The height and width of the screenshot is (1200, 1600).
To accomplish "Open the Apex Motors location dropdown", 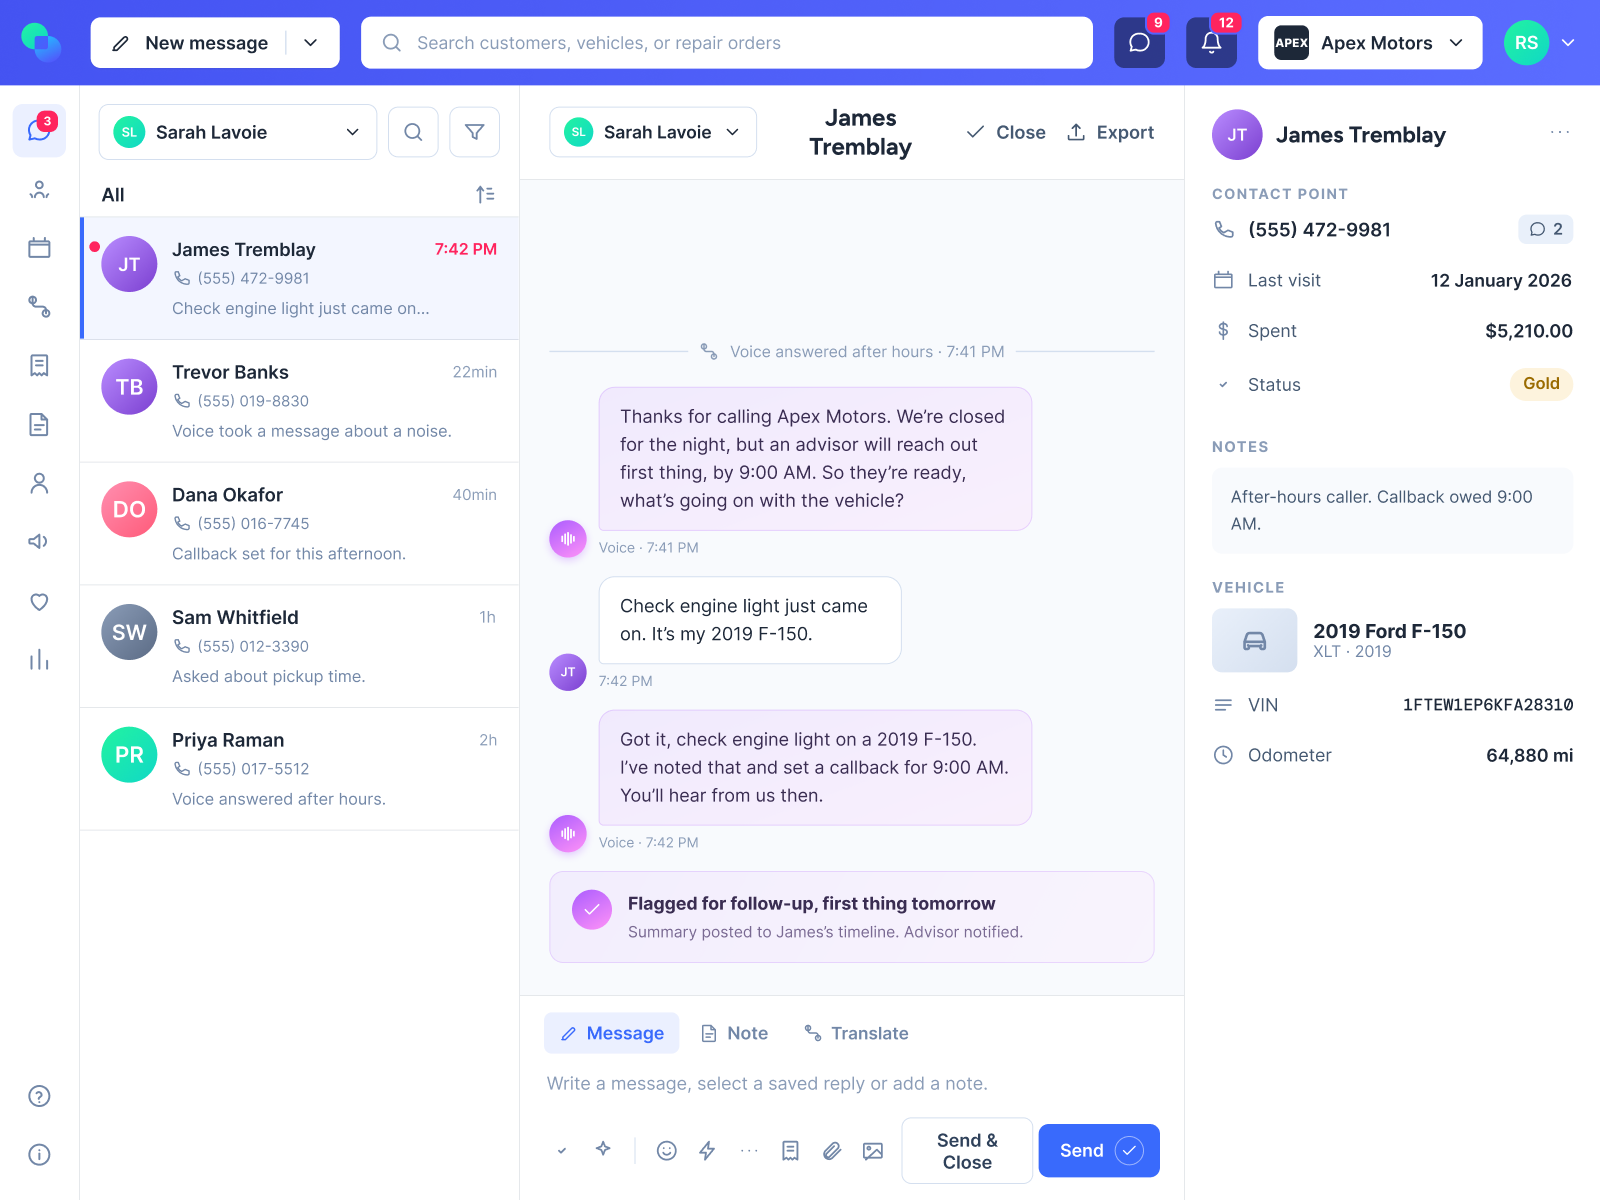I will (1370, 43).
